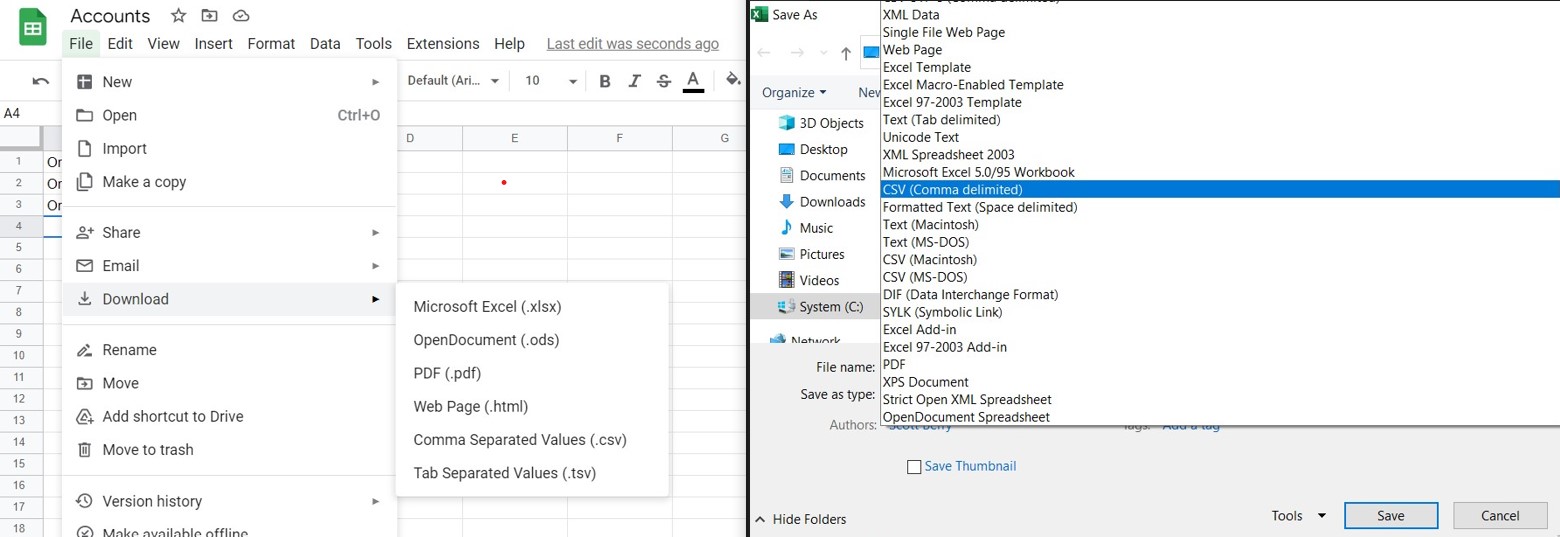Open the fill color bucket tool

click(733, 80)
